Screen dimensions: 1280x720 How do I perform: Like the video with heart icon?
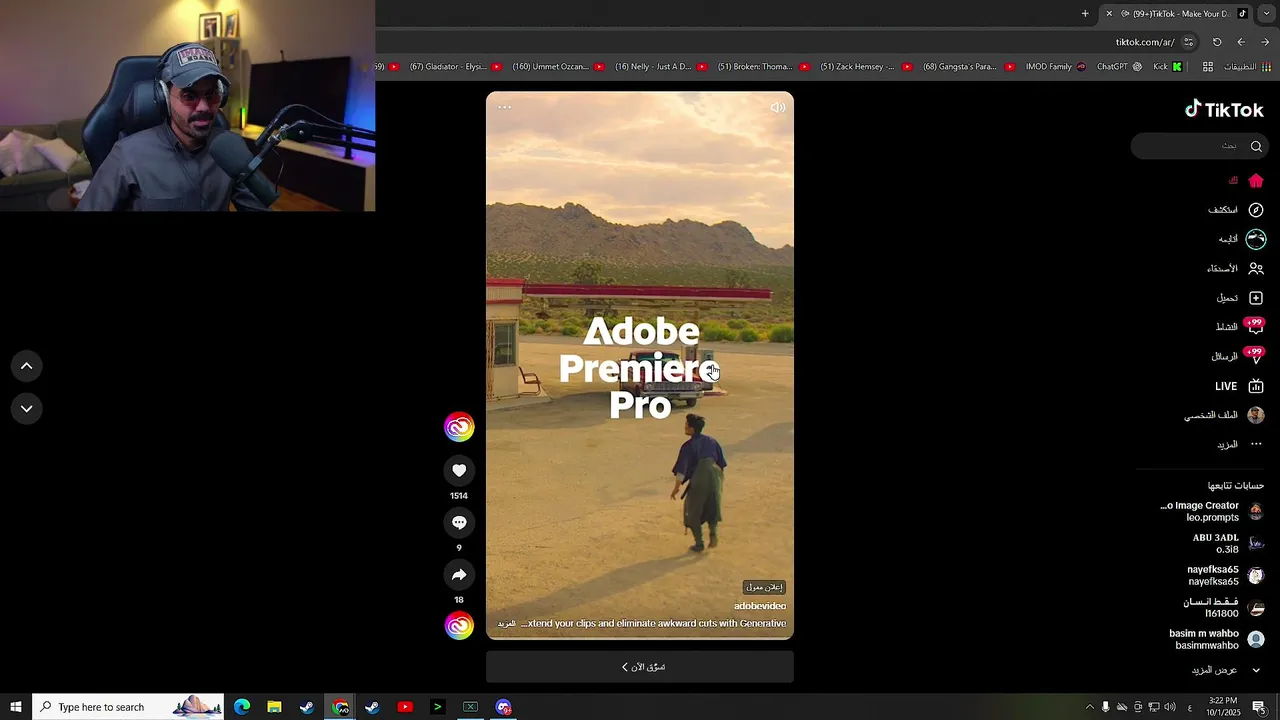coord(459,470)
